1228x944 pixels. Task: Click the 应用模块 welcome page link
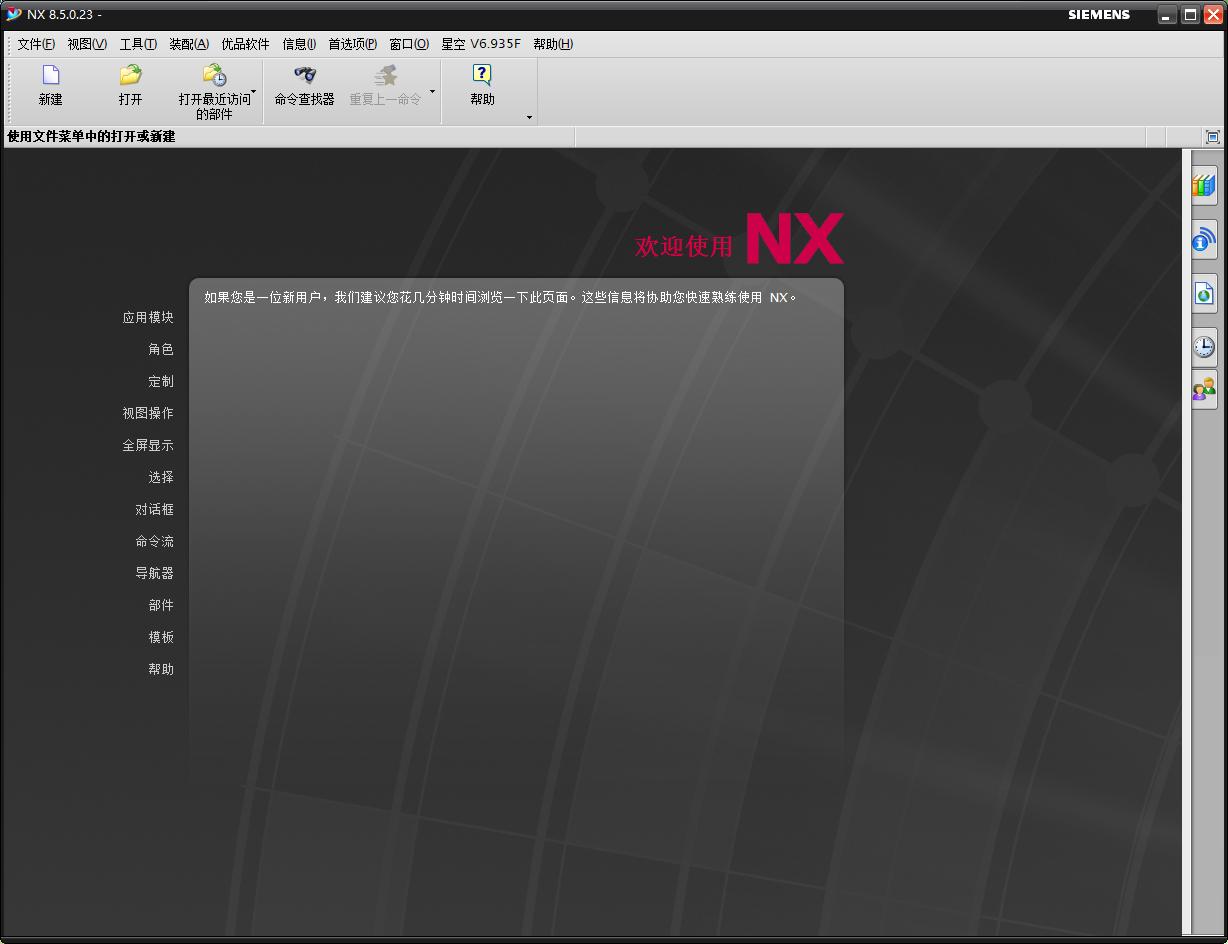coord(147,316)
